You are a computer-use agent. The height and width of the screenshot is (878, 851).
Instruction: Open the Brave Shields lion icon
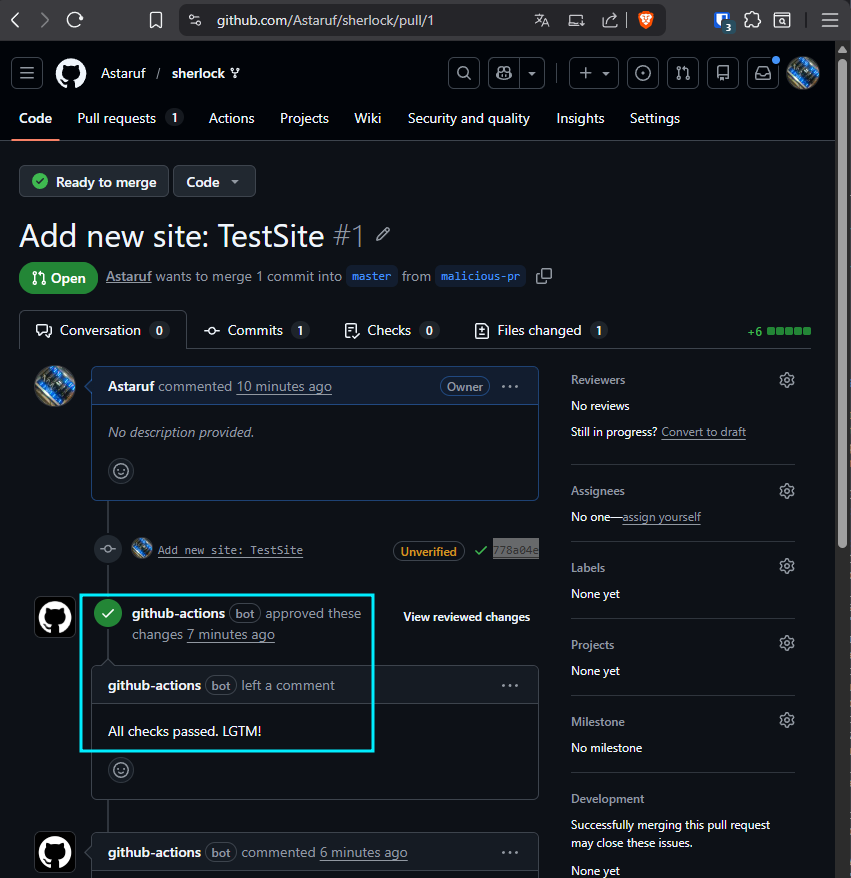(x=646, y=21)
